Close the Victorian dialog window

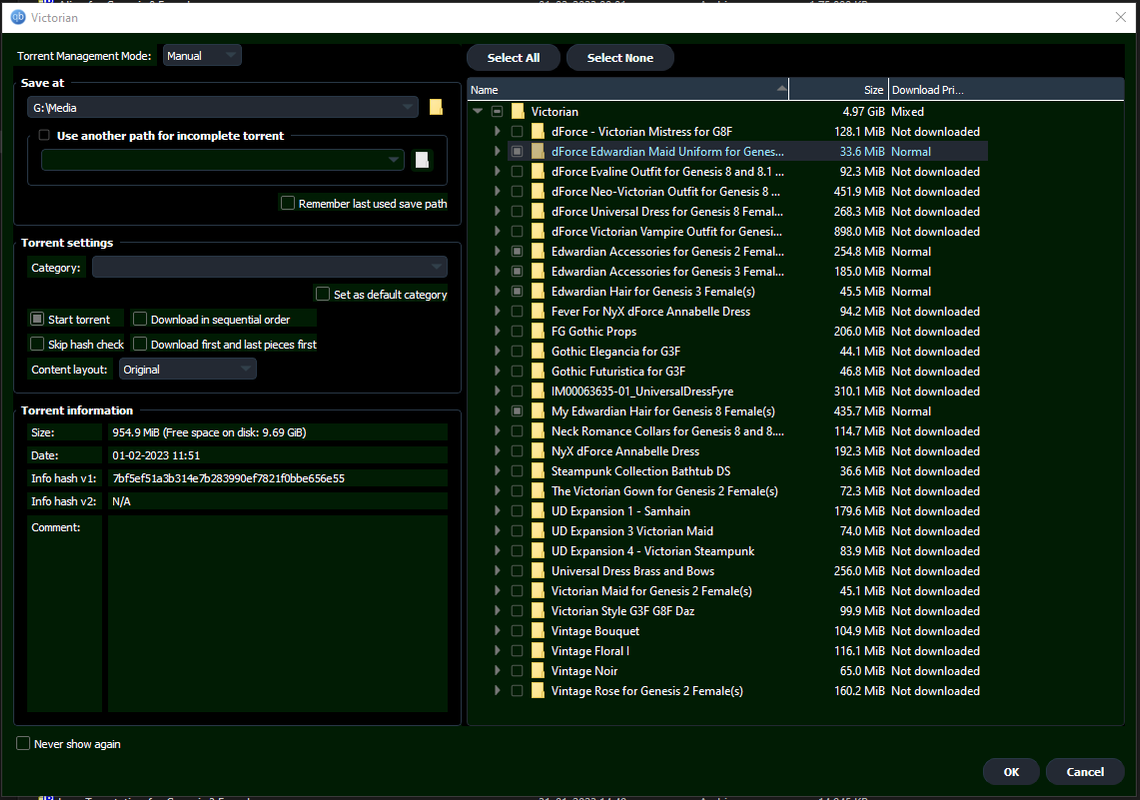tap(1120, 17)
